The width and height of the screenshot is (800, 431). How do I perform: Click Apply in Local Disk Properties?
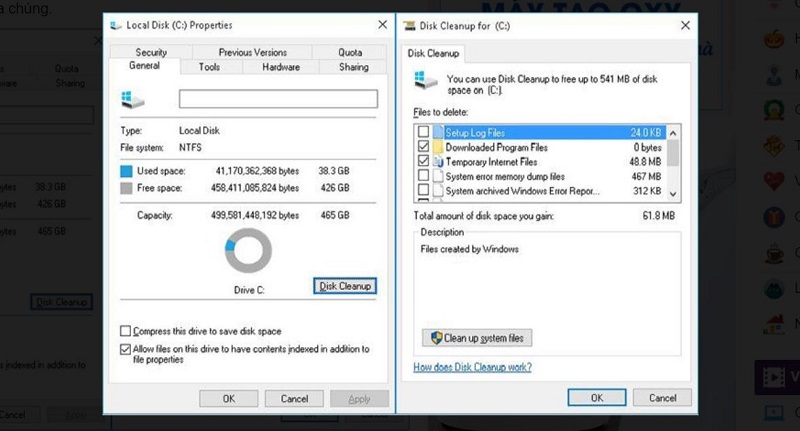point(359,399)
